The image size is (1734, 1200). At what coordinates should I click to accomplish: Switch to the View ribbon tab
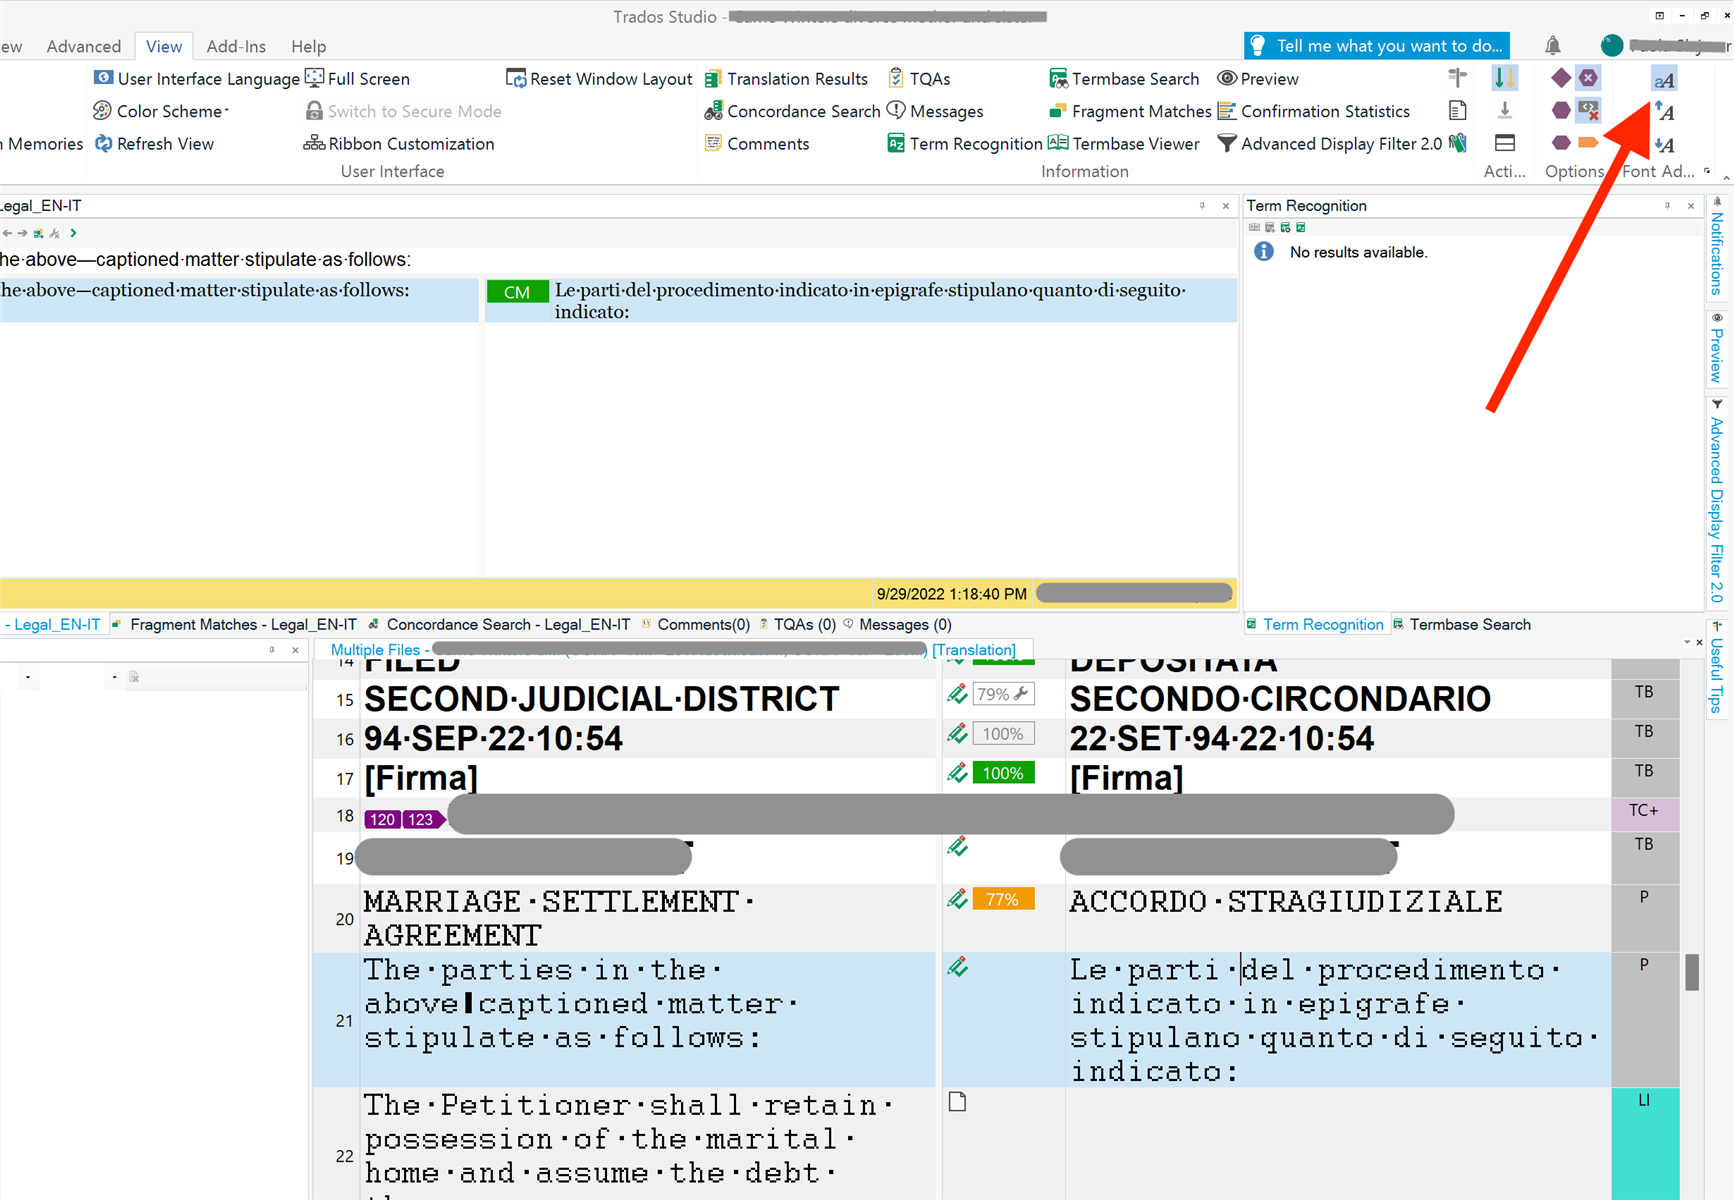(x=164, y=46)
